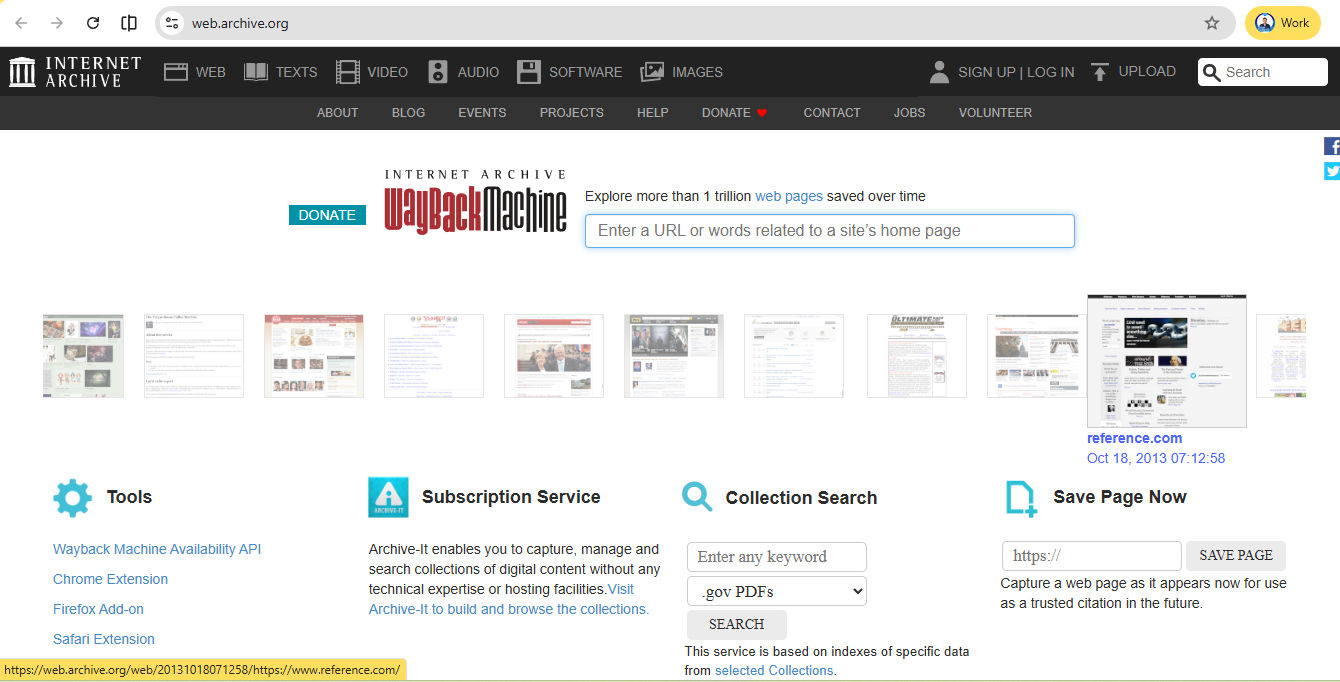Open the Images picture icon

click(652, 72)
